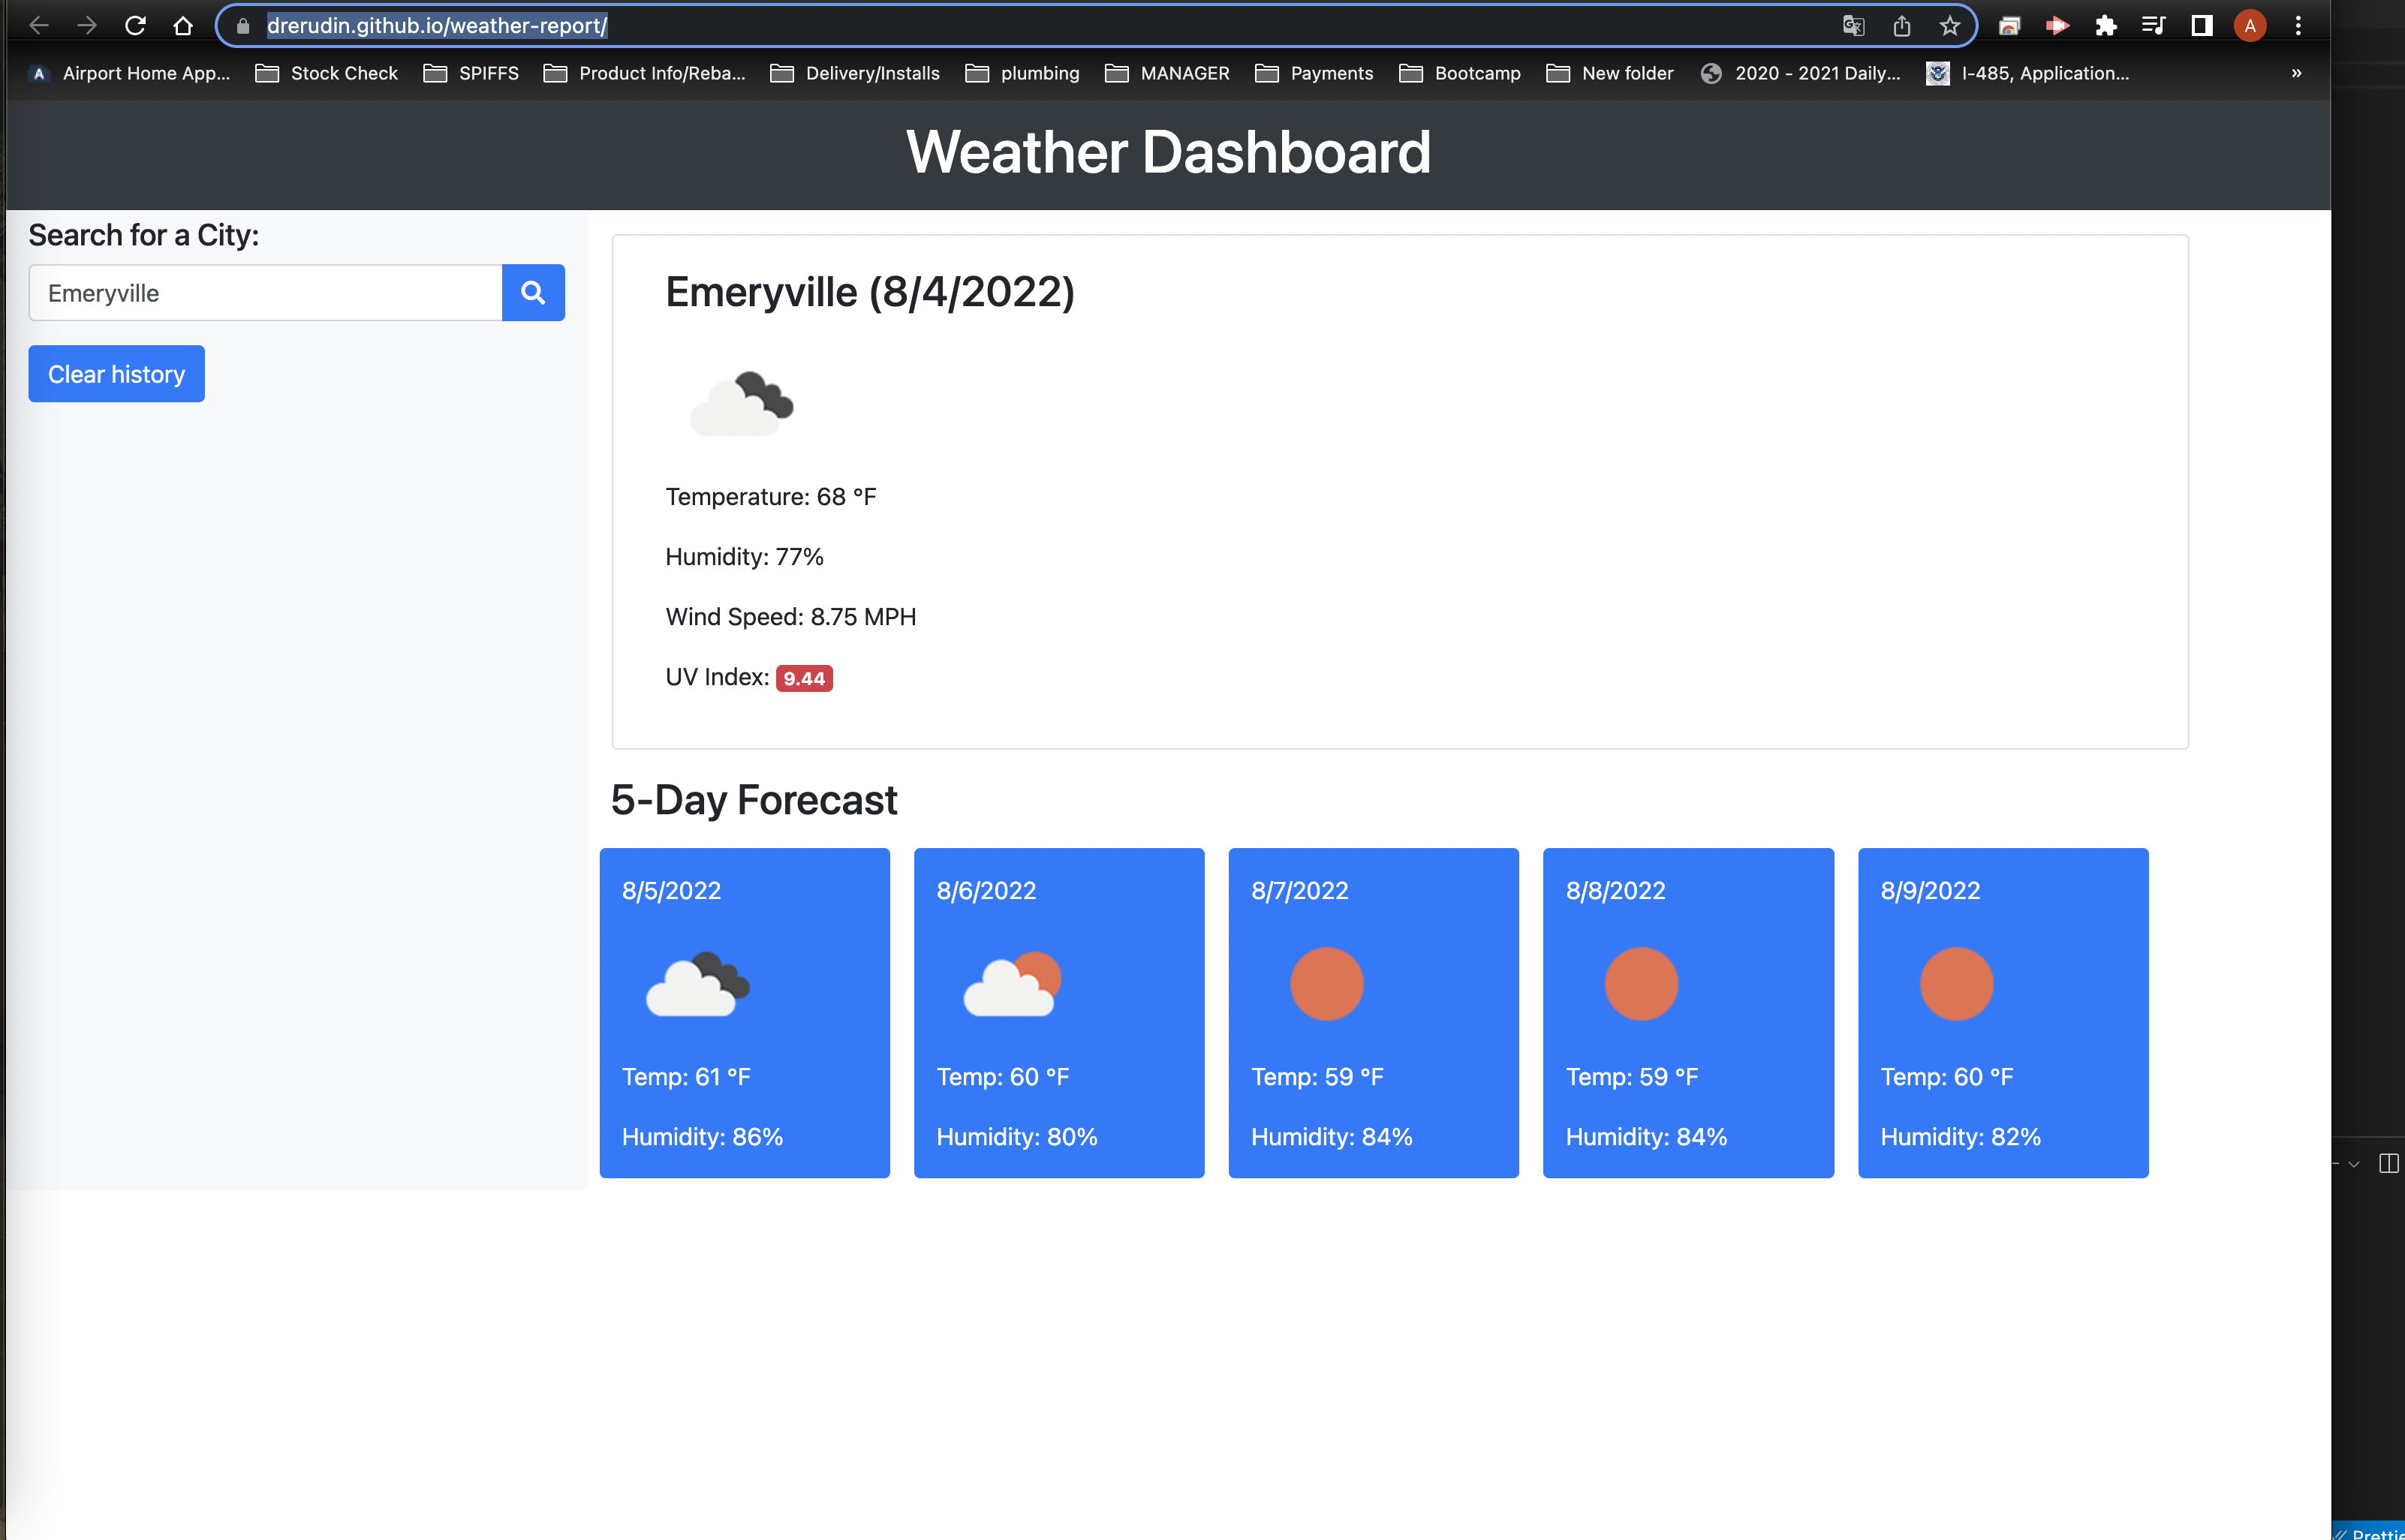Click the Google Translate icon in address bar

tap(1854, 26)
